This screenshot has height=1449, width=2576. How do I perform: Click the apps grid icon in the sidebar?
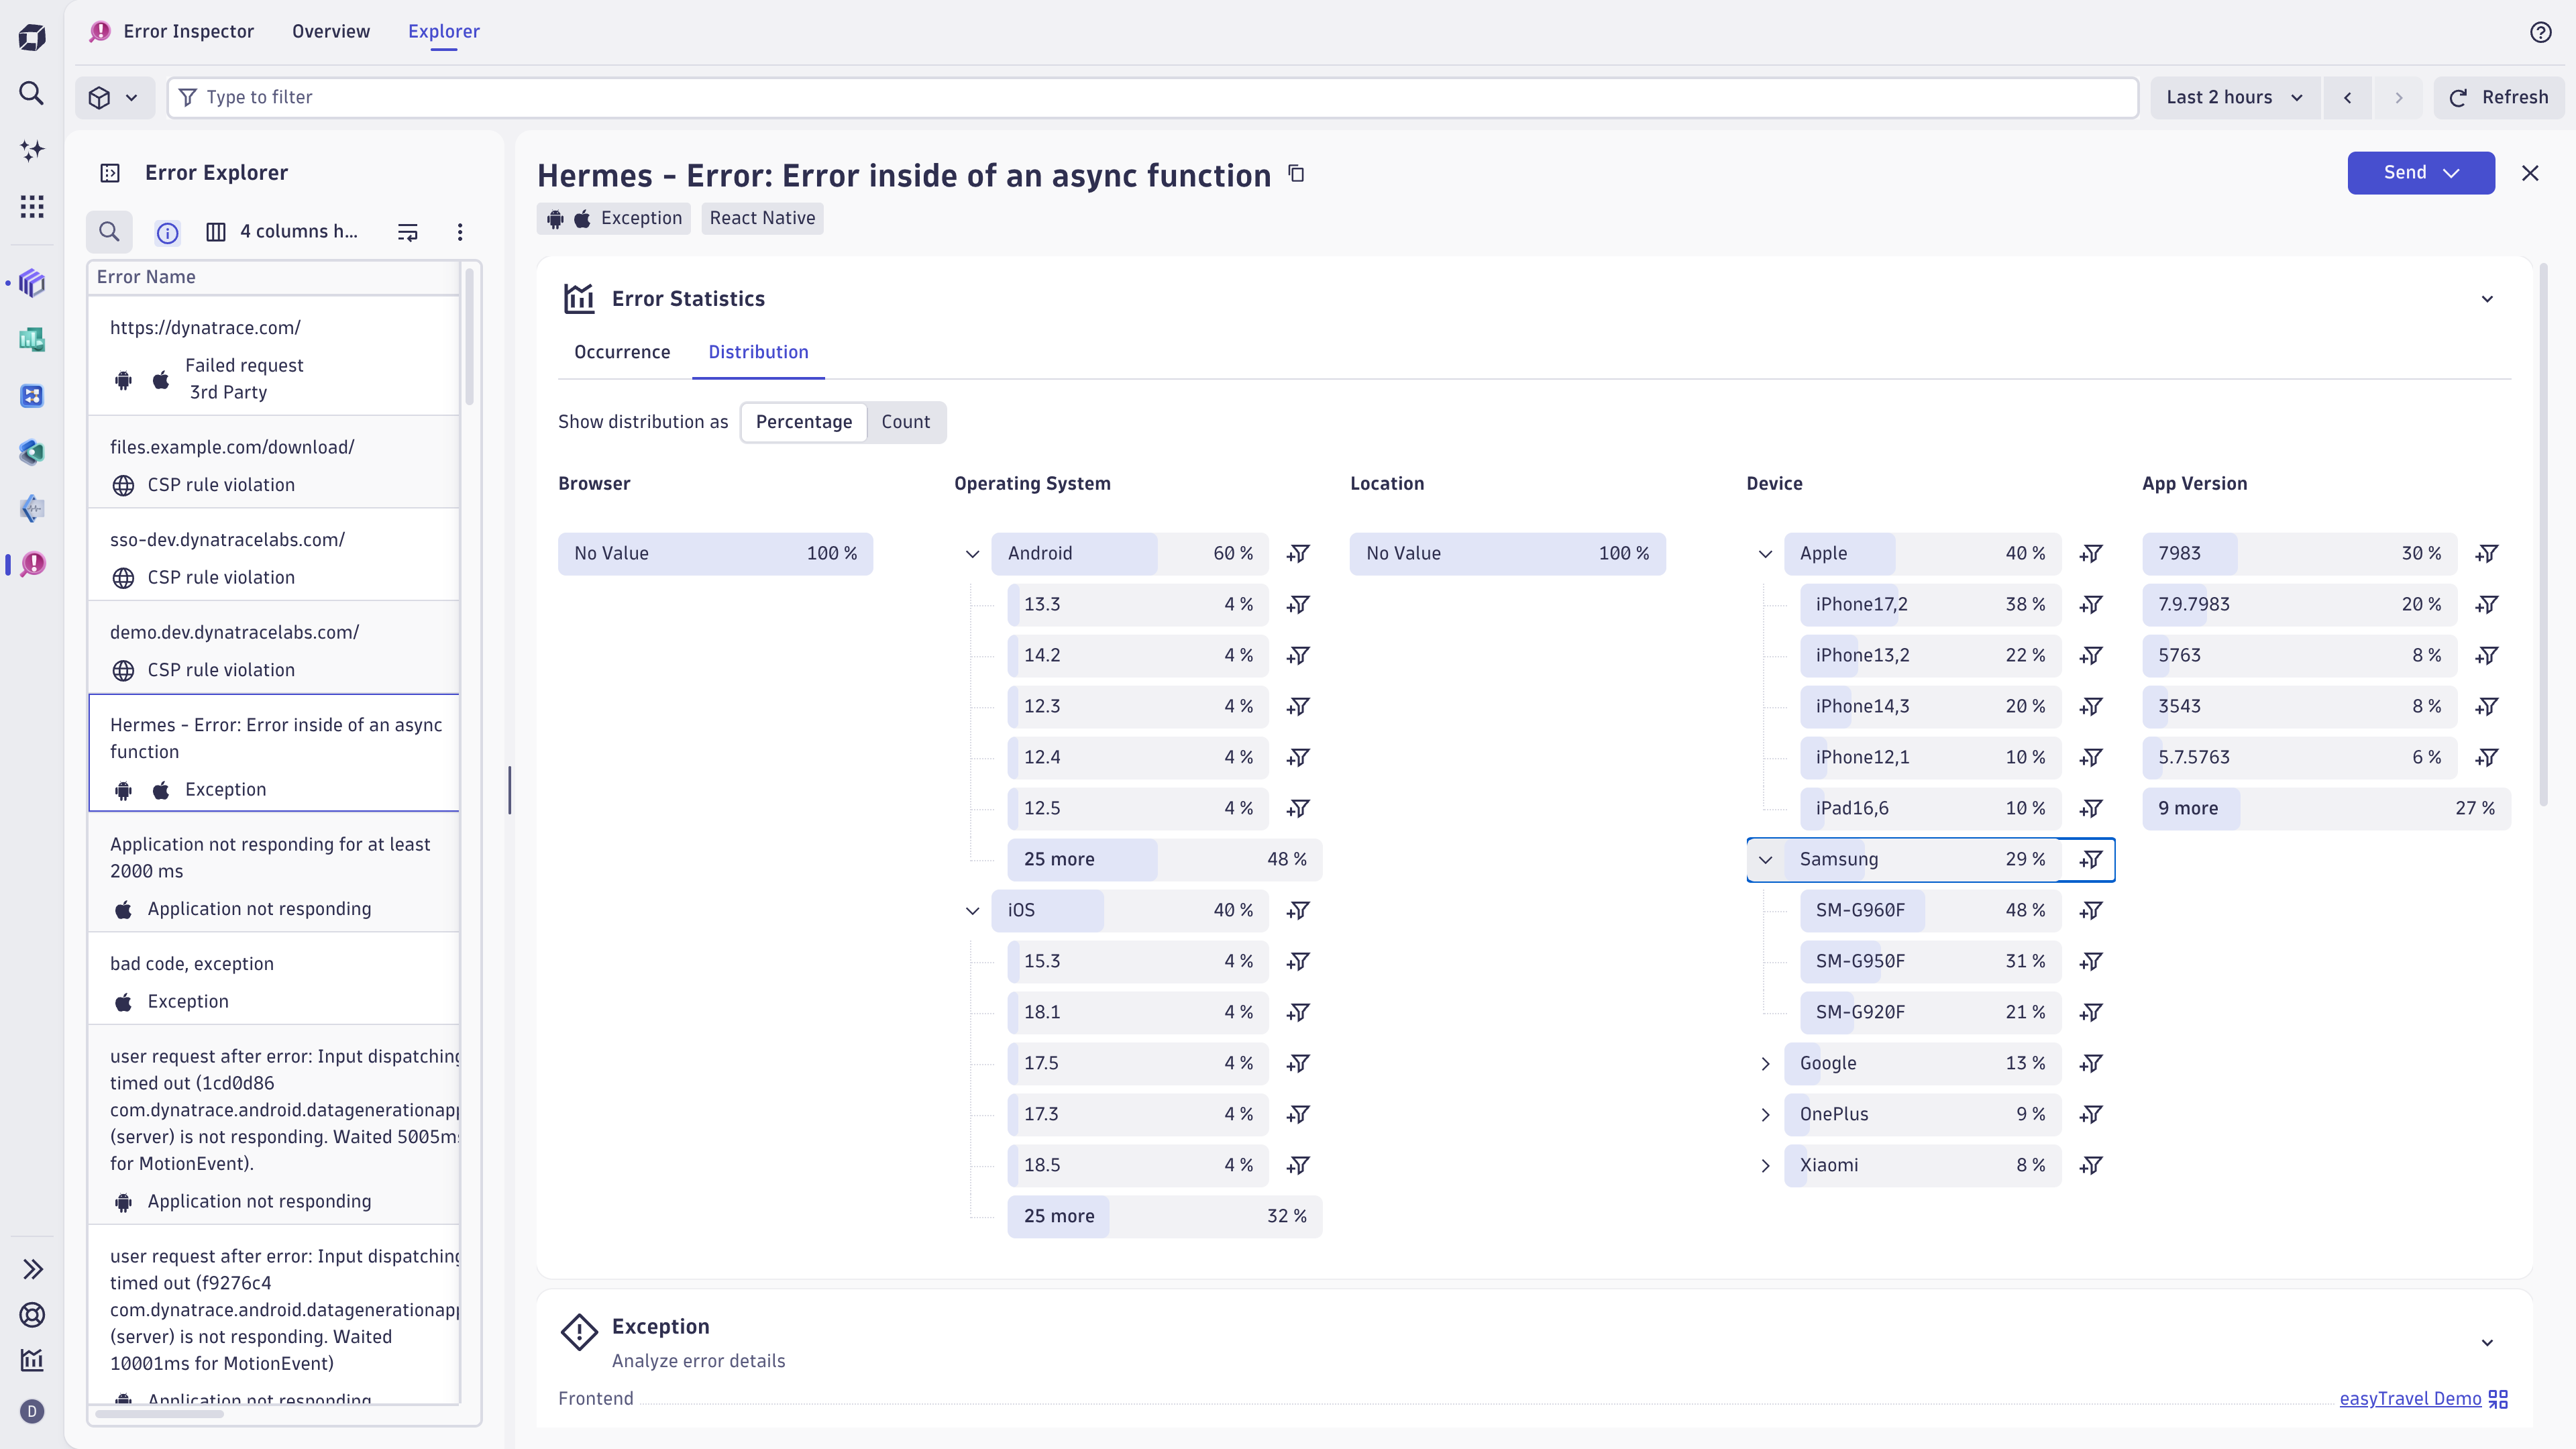point(32,207)
